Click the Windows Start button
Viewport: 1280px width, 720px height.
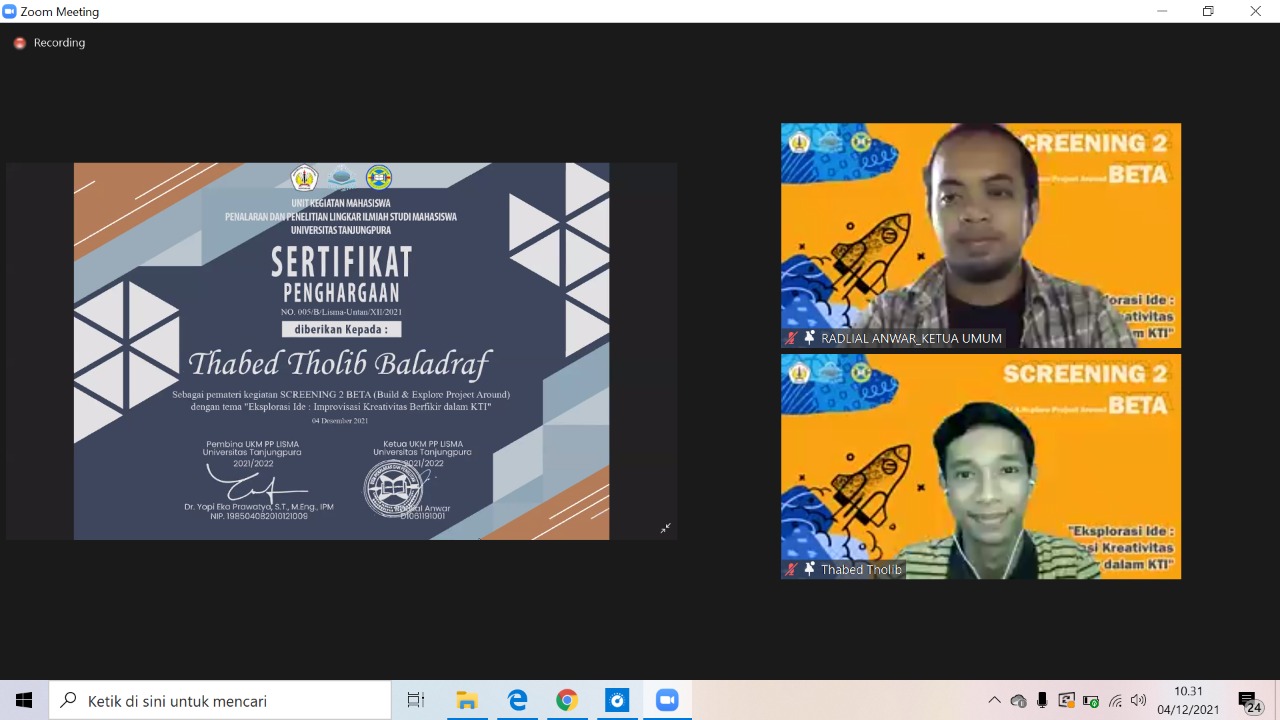[x=24, y=701]
